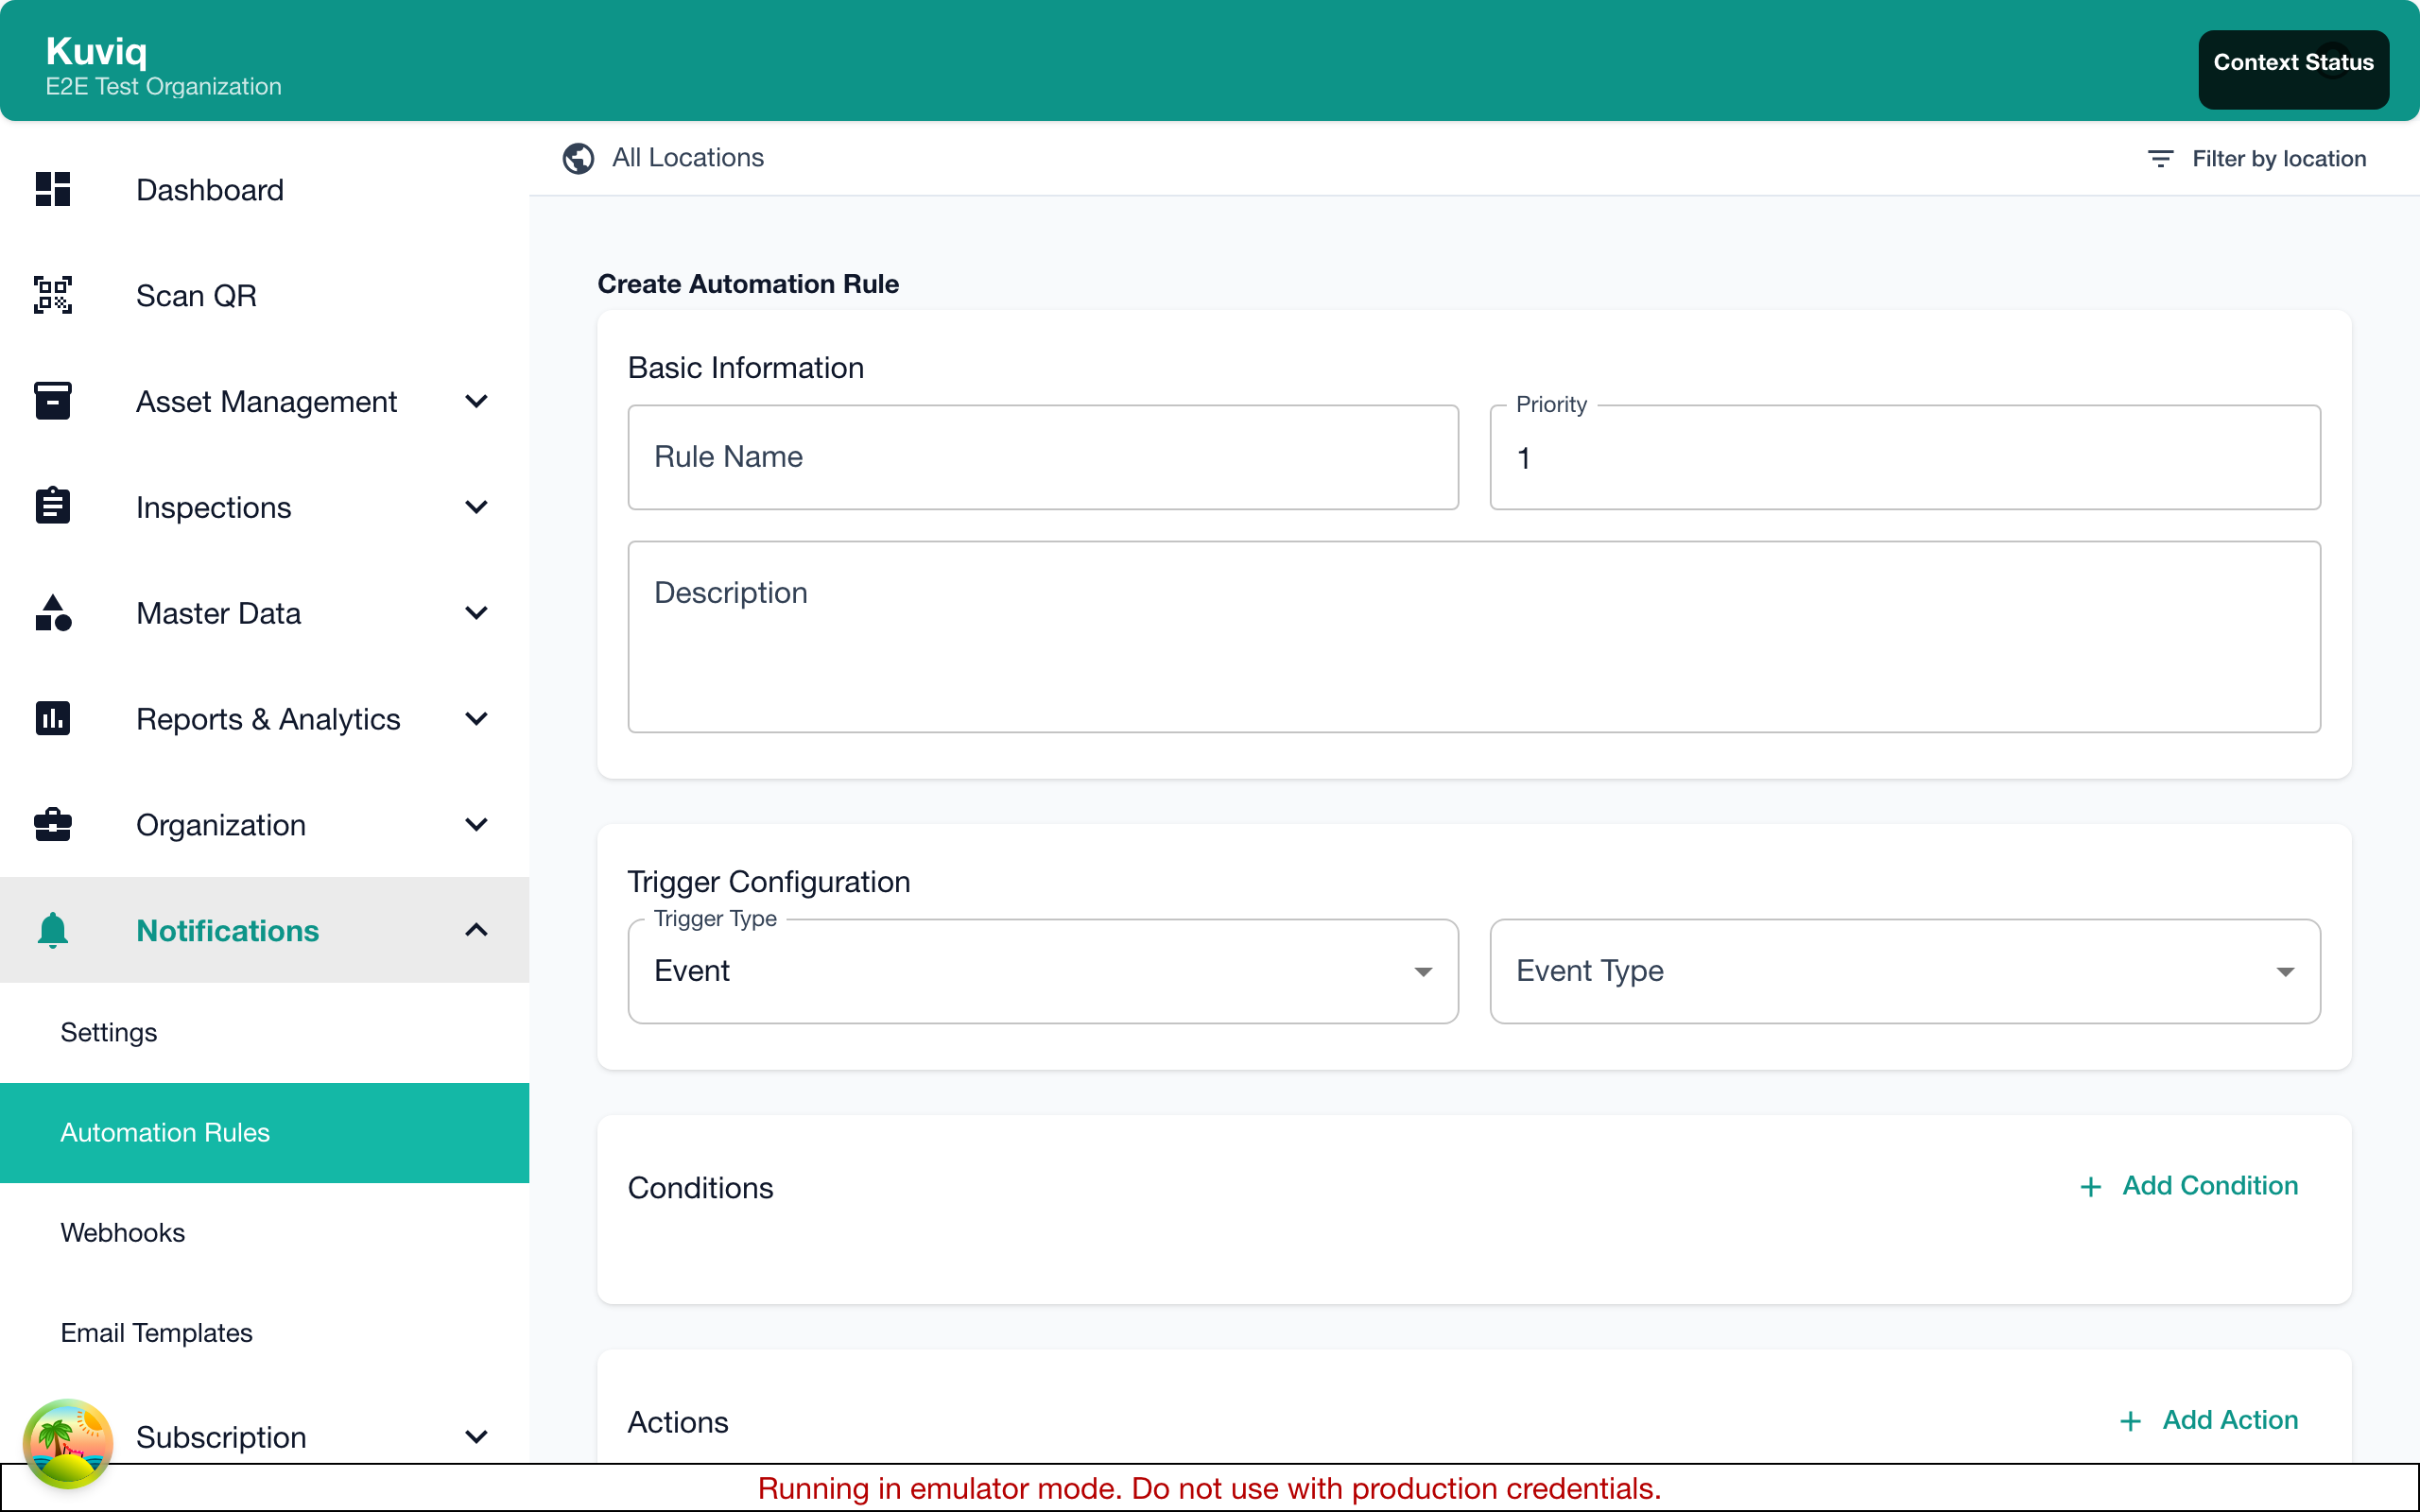Expand the Master Data chevron
Viewport: 2420px width, 1512px height.
[477, 613]
